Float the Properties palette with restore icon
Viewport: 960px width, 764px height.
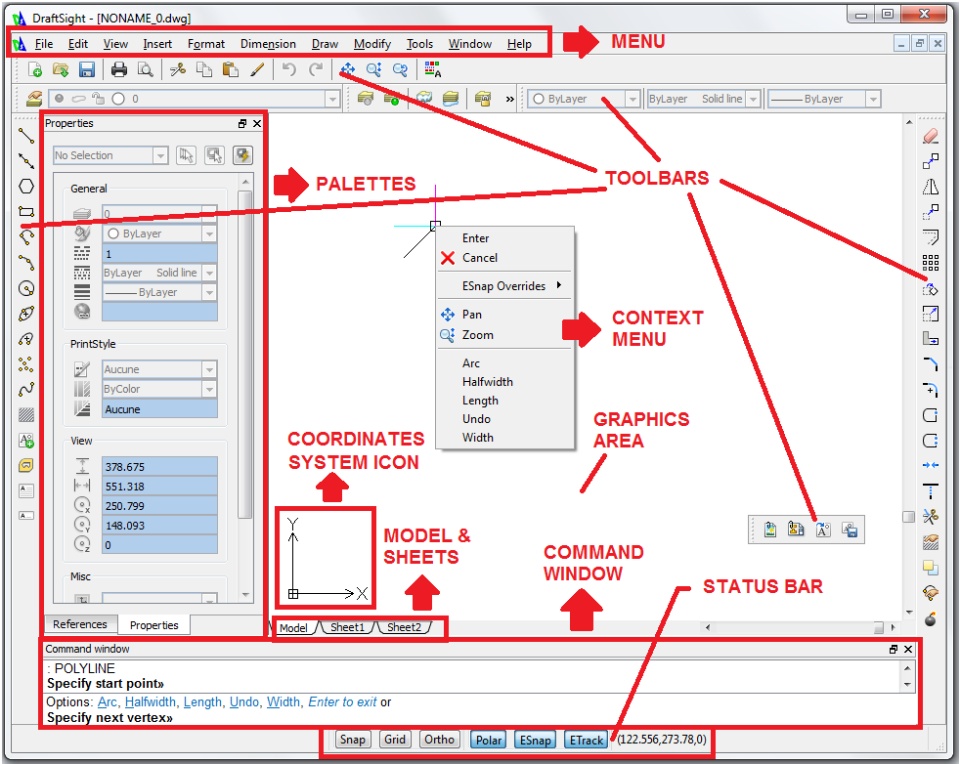pos(242,124)
